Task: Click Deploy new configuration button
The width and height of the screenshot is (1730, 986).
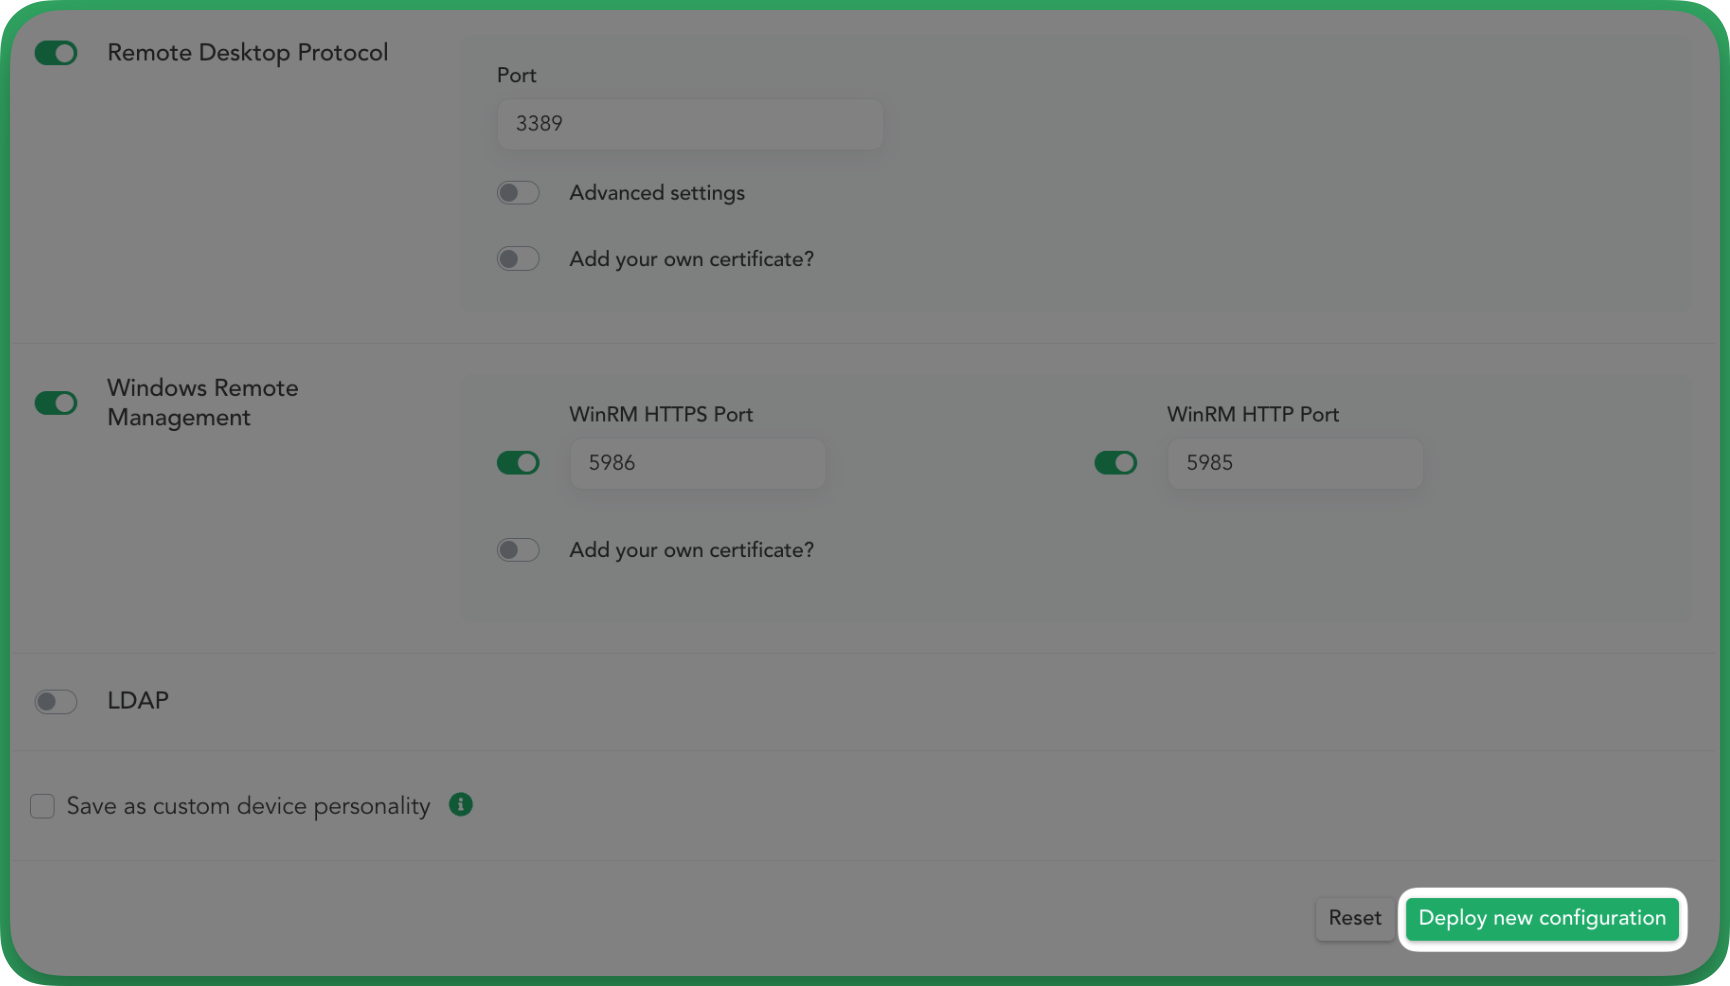Action: 1542,918
